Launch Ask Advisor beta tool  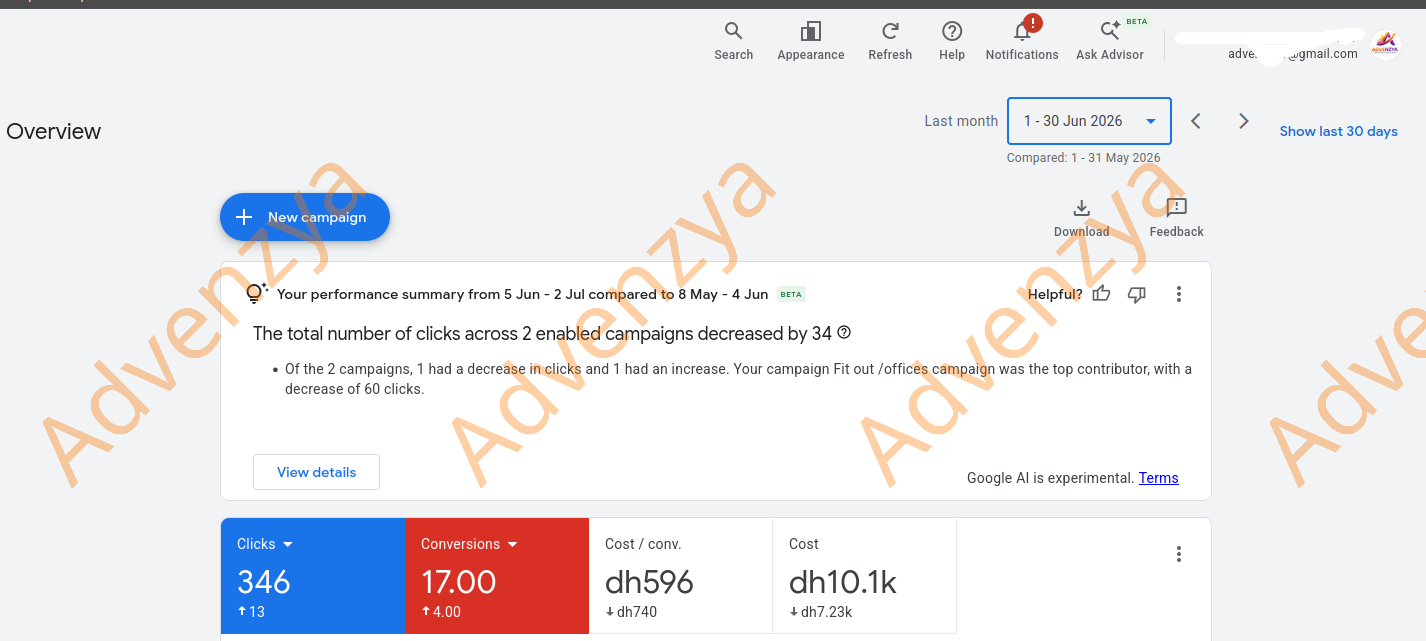(x=1110, y=41)
